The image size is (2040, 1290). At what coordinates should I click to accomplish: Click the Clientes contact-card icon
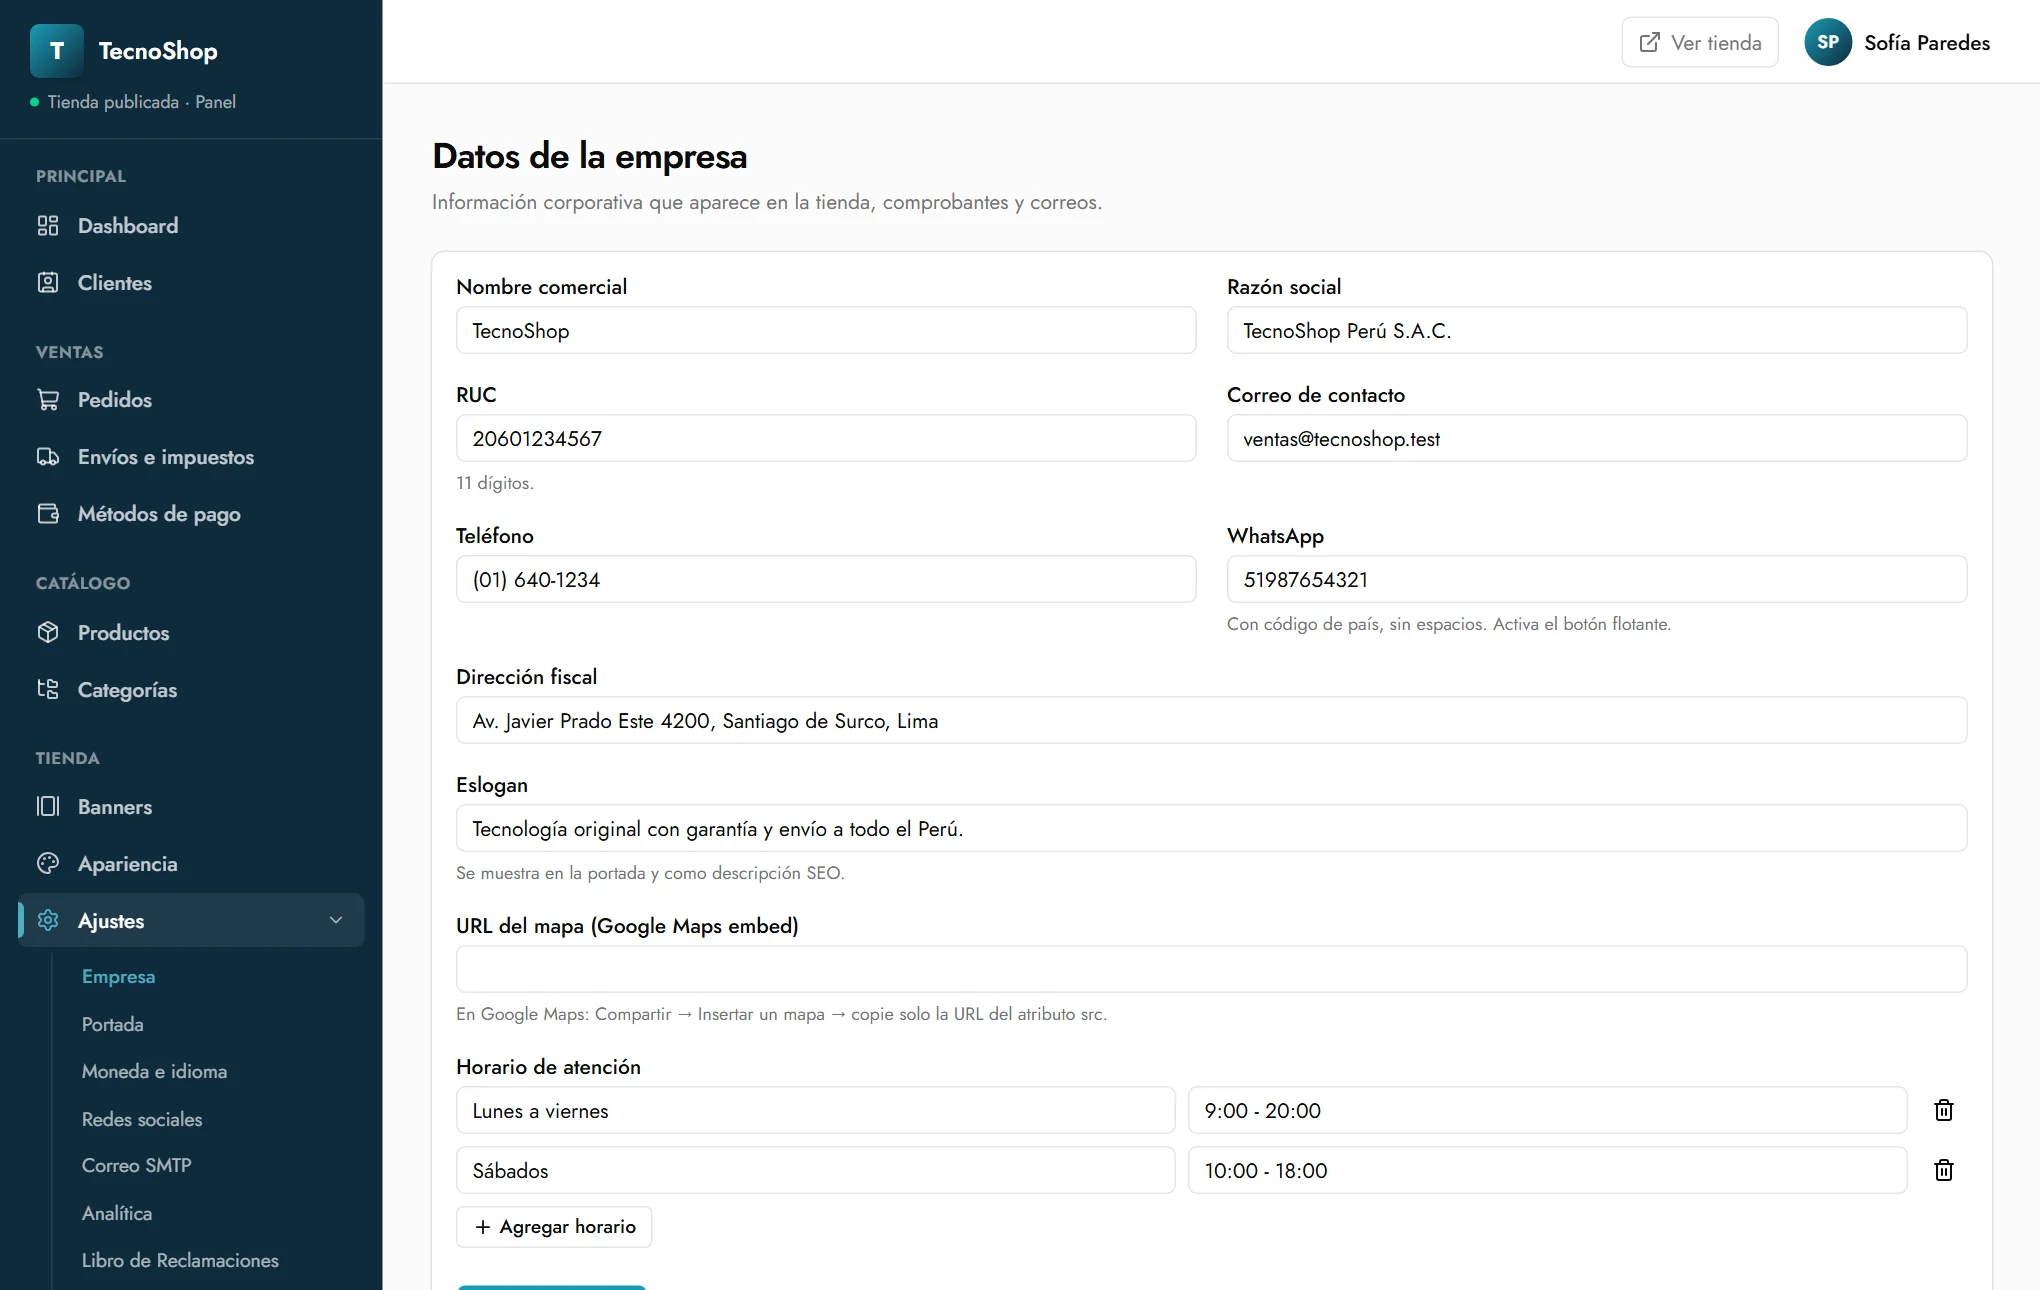click(x=48, y=283)
